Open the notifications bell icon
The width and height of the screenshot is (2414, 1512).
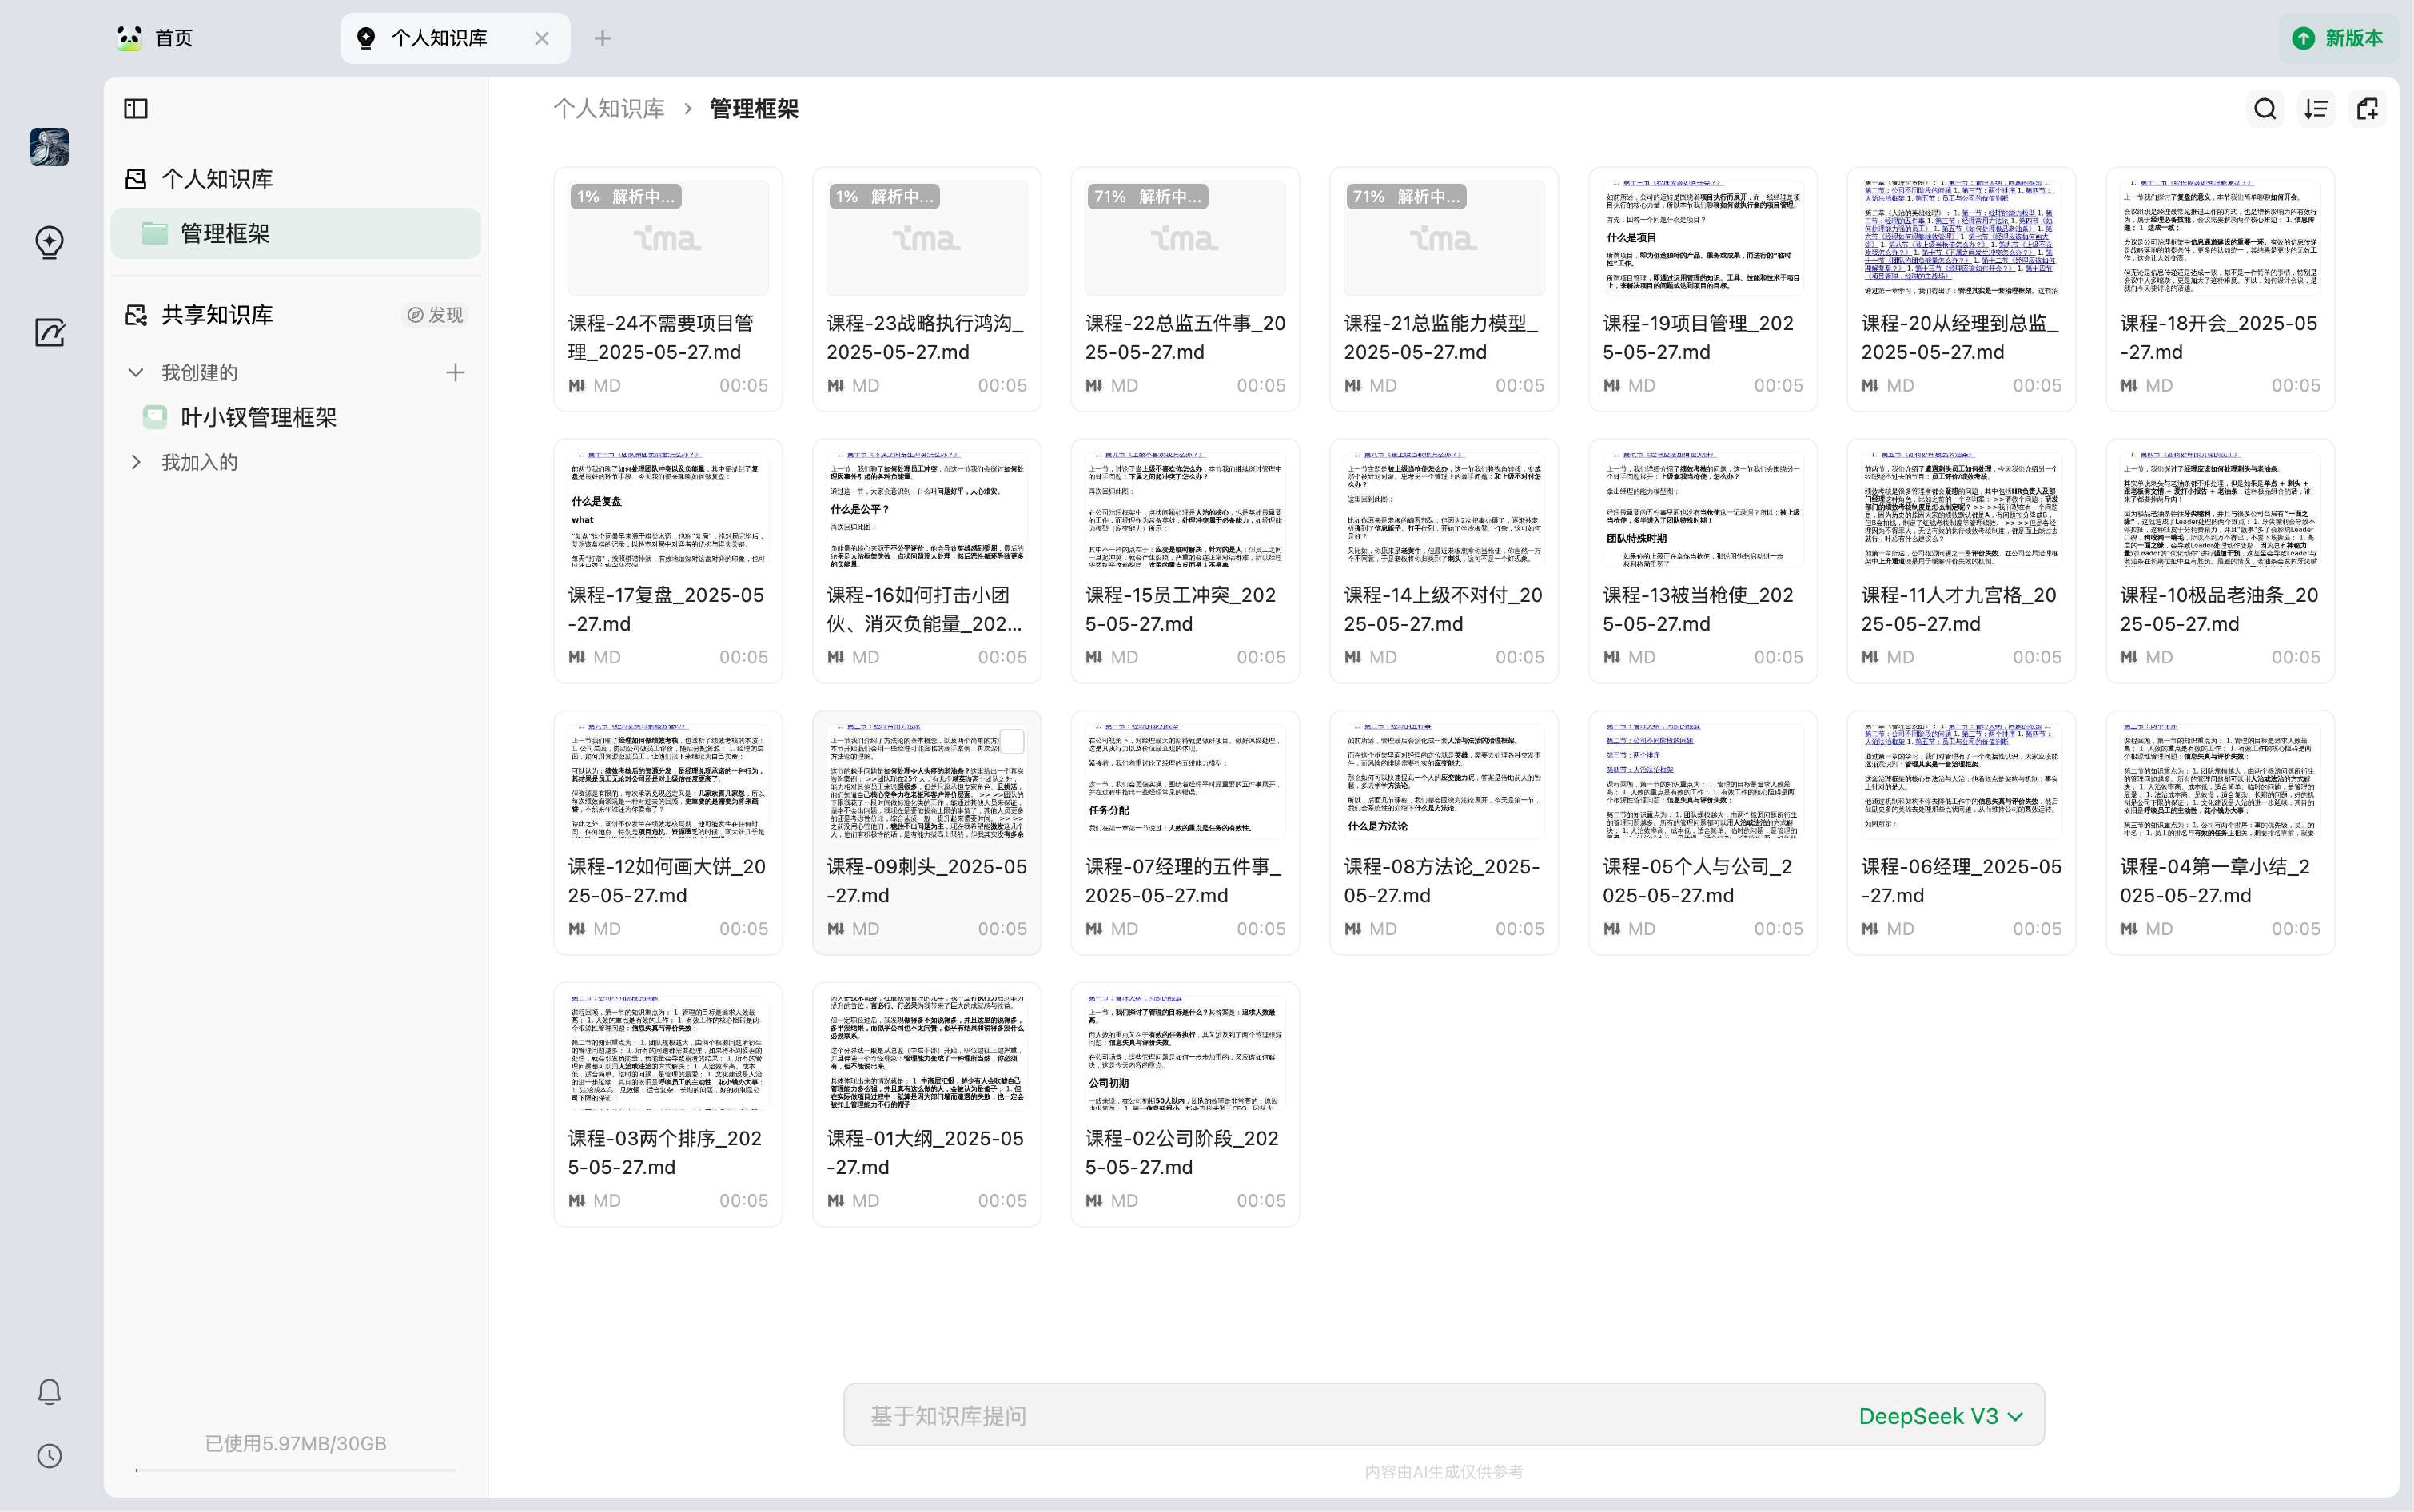pyautogui.click(x=49, y=1391)
